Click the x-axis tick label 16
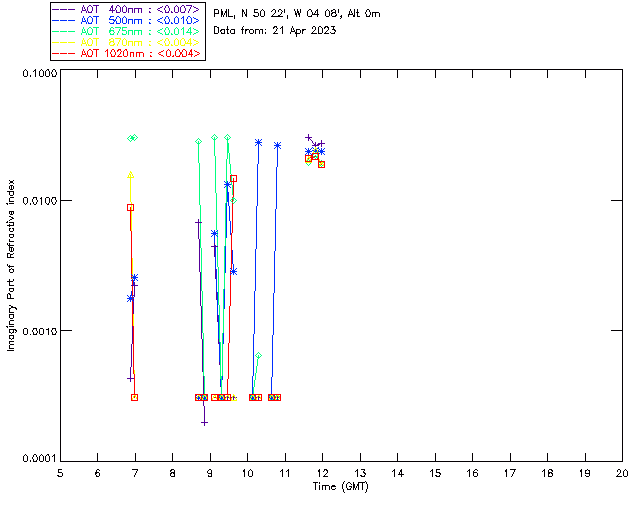Image resolution: width=640 pixels, height=512 pixels. pyautogui.click(x=472, y=473)
